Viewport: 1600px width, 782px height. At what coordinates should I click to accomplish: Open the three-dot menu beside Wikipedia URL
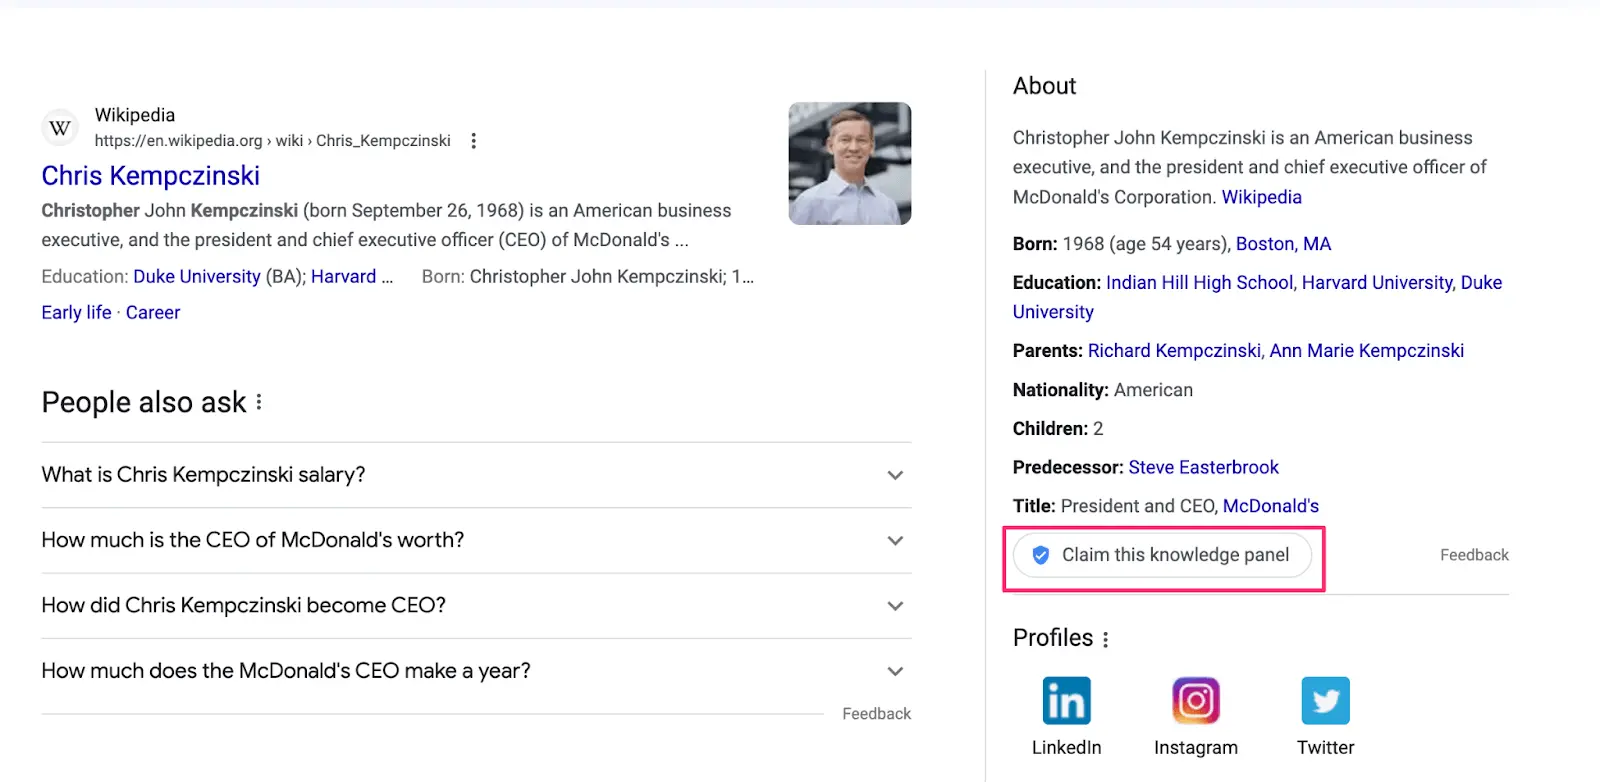(x=474, y=141)
